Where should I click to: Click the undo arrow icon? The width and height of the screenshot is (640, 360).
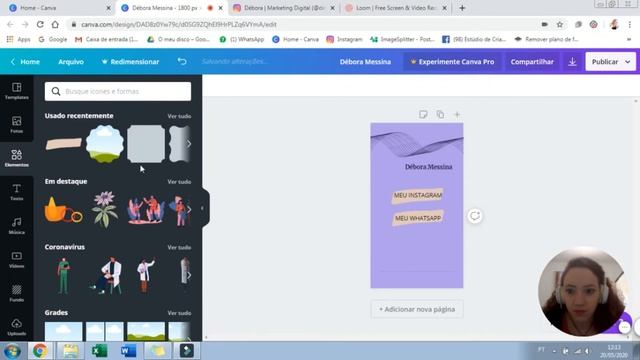click(x=182, y=62)
